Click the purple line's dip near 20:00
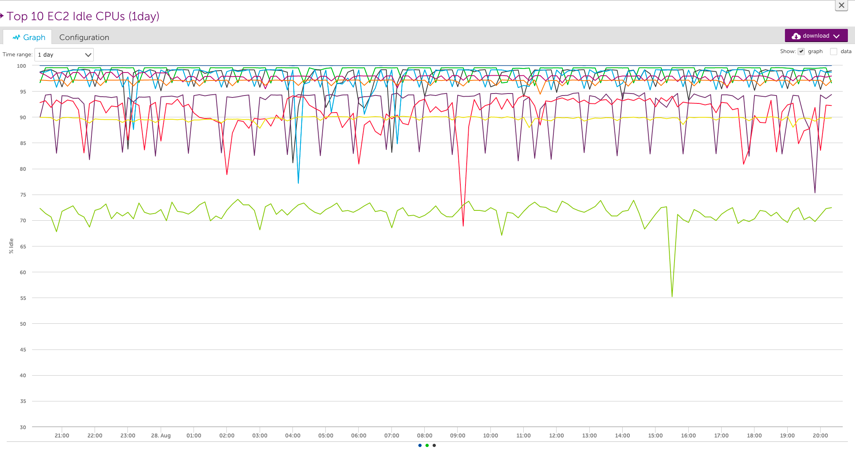Image resolution: width=855 pixels, height=466 pixels. click(815, 192)
